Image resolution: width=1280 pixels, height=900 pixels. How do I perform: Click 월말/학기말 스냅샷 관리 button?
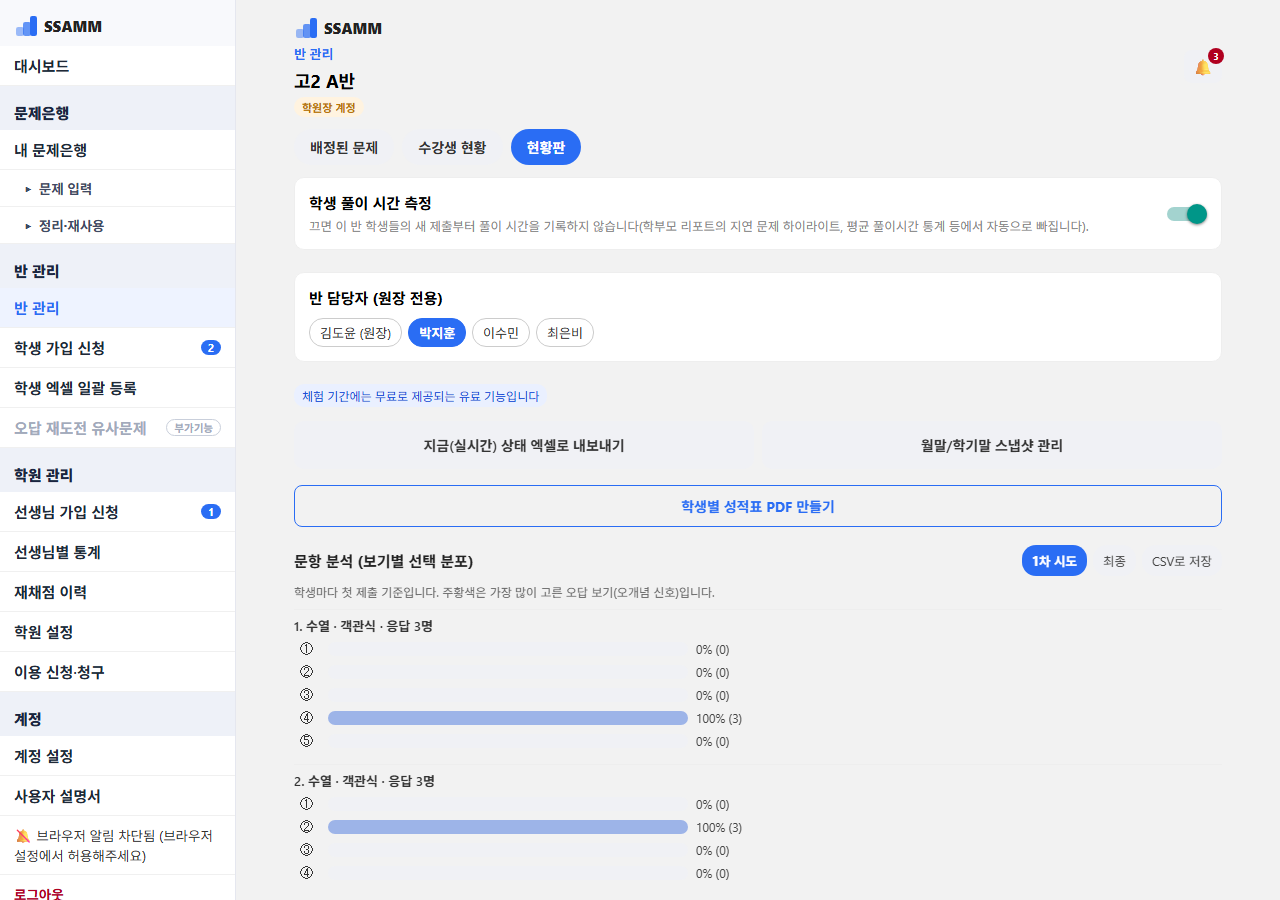[992, 446]
